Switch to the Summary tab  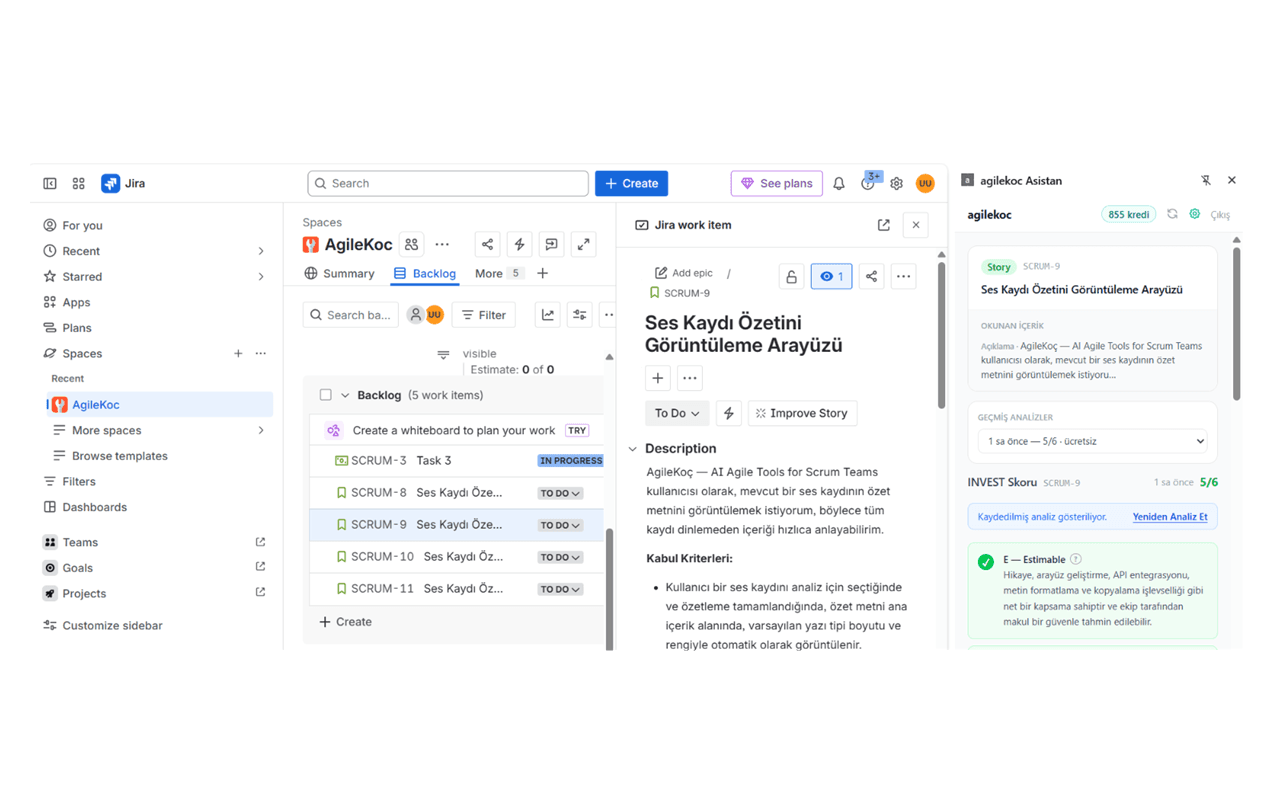pos(339,273)
